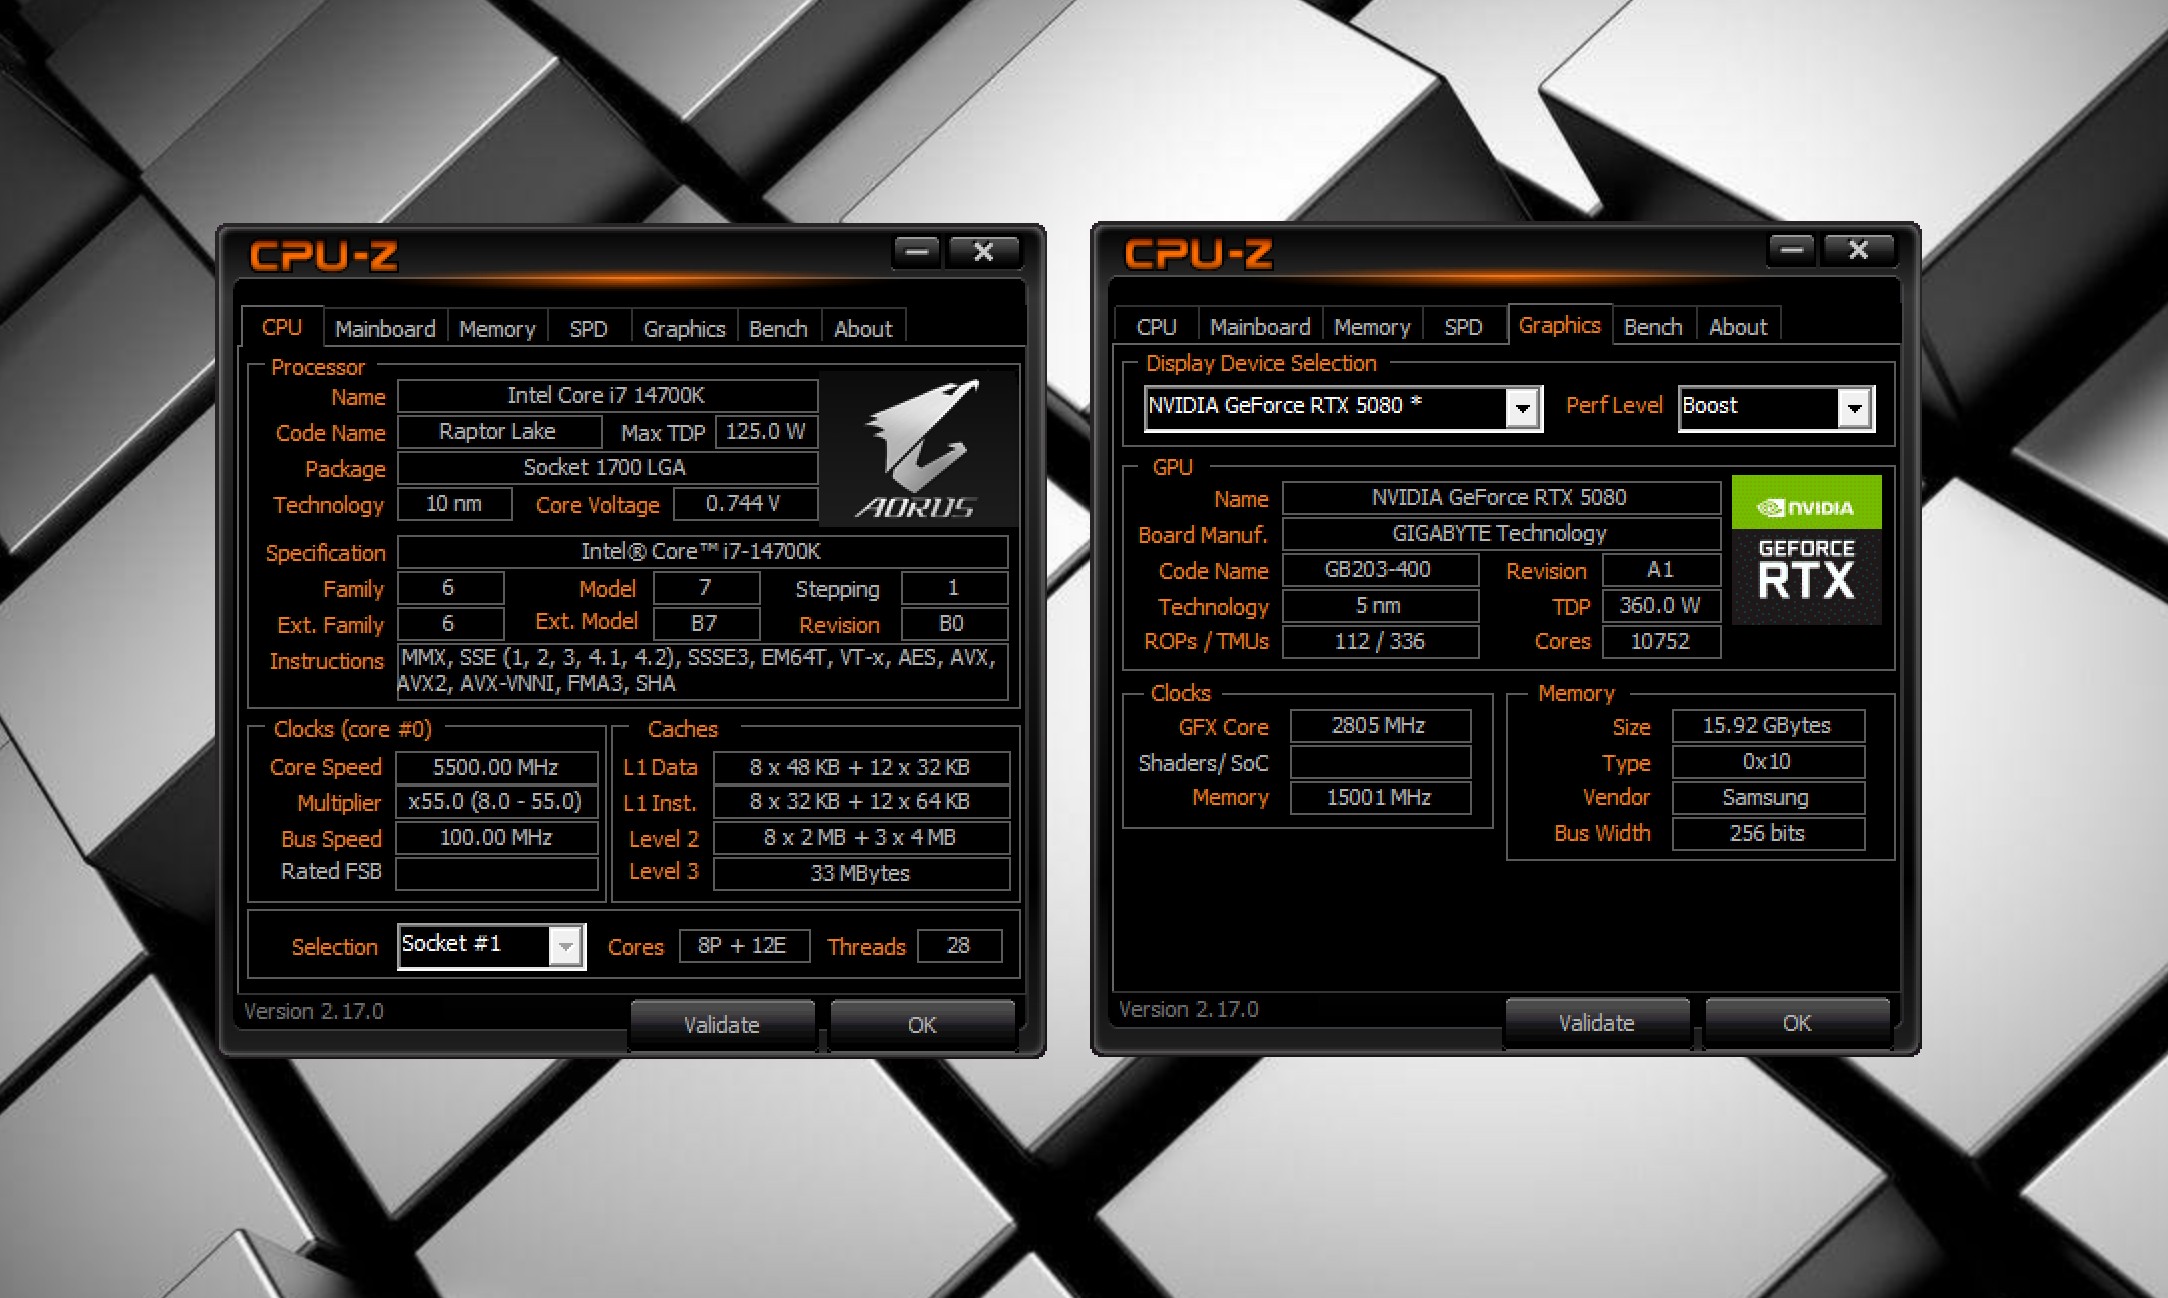This screenshot has height=1298, width=2168.
Task: Expand the NVIDIA GeForce RTX 5080 device dropdown
Action: (x=1522, y=407)
